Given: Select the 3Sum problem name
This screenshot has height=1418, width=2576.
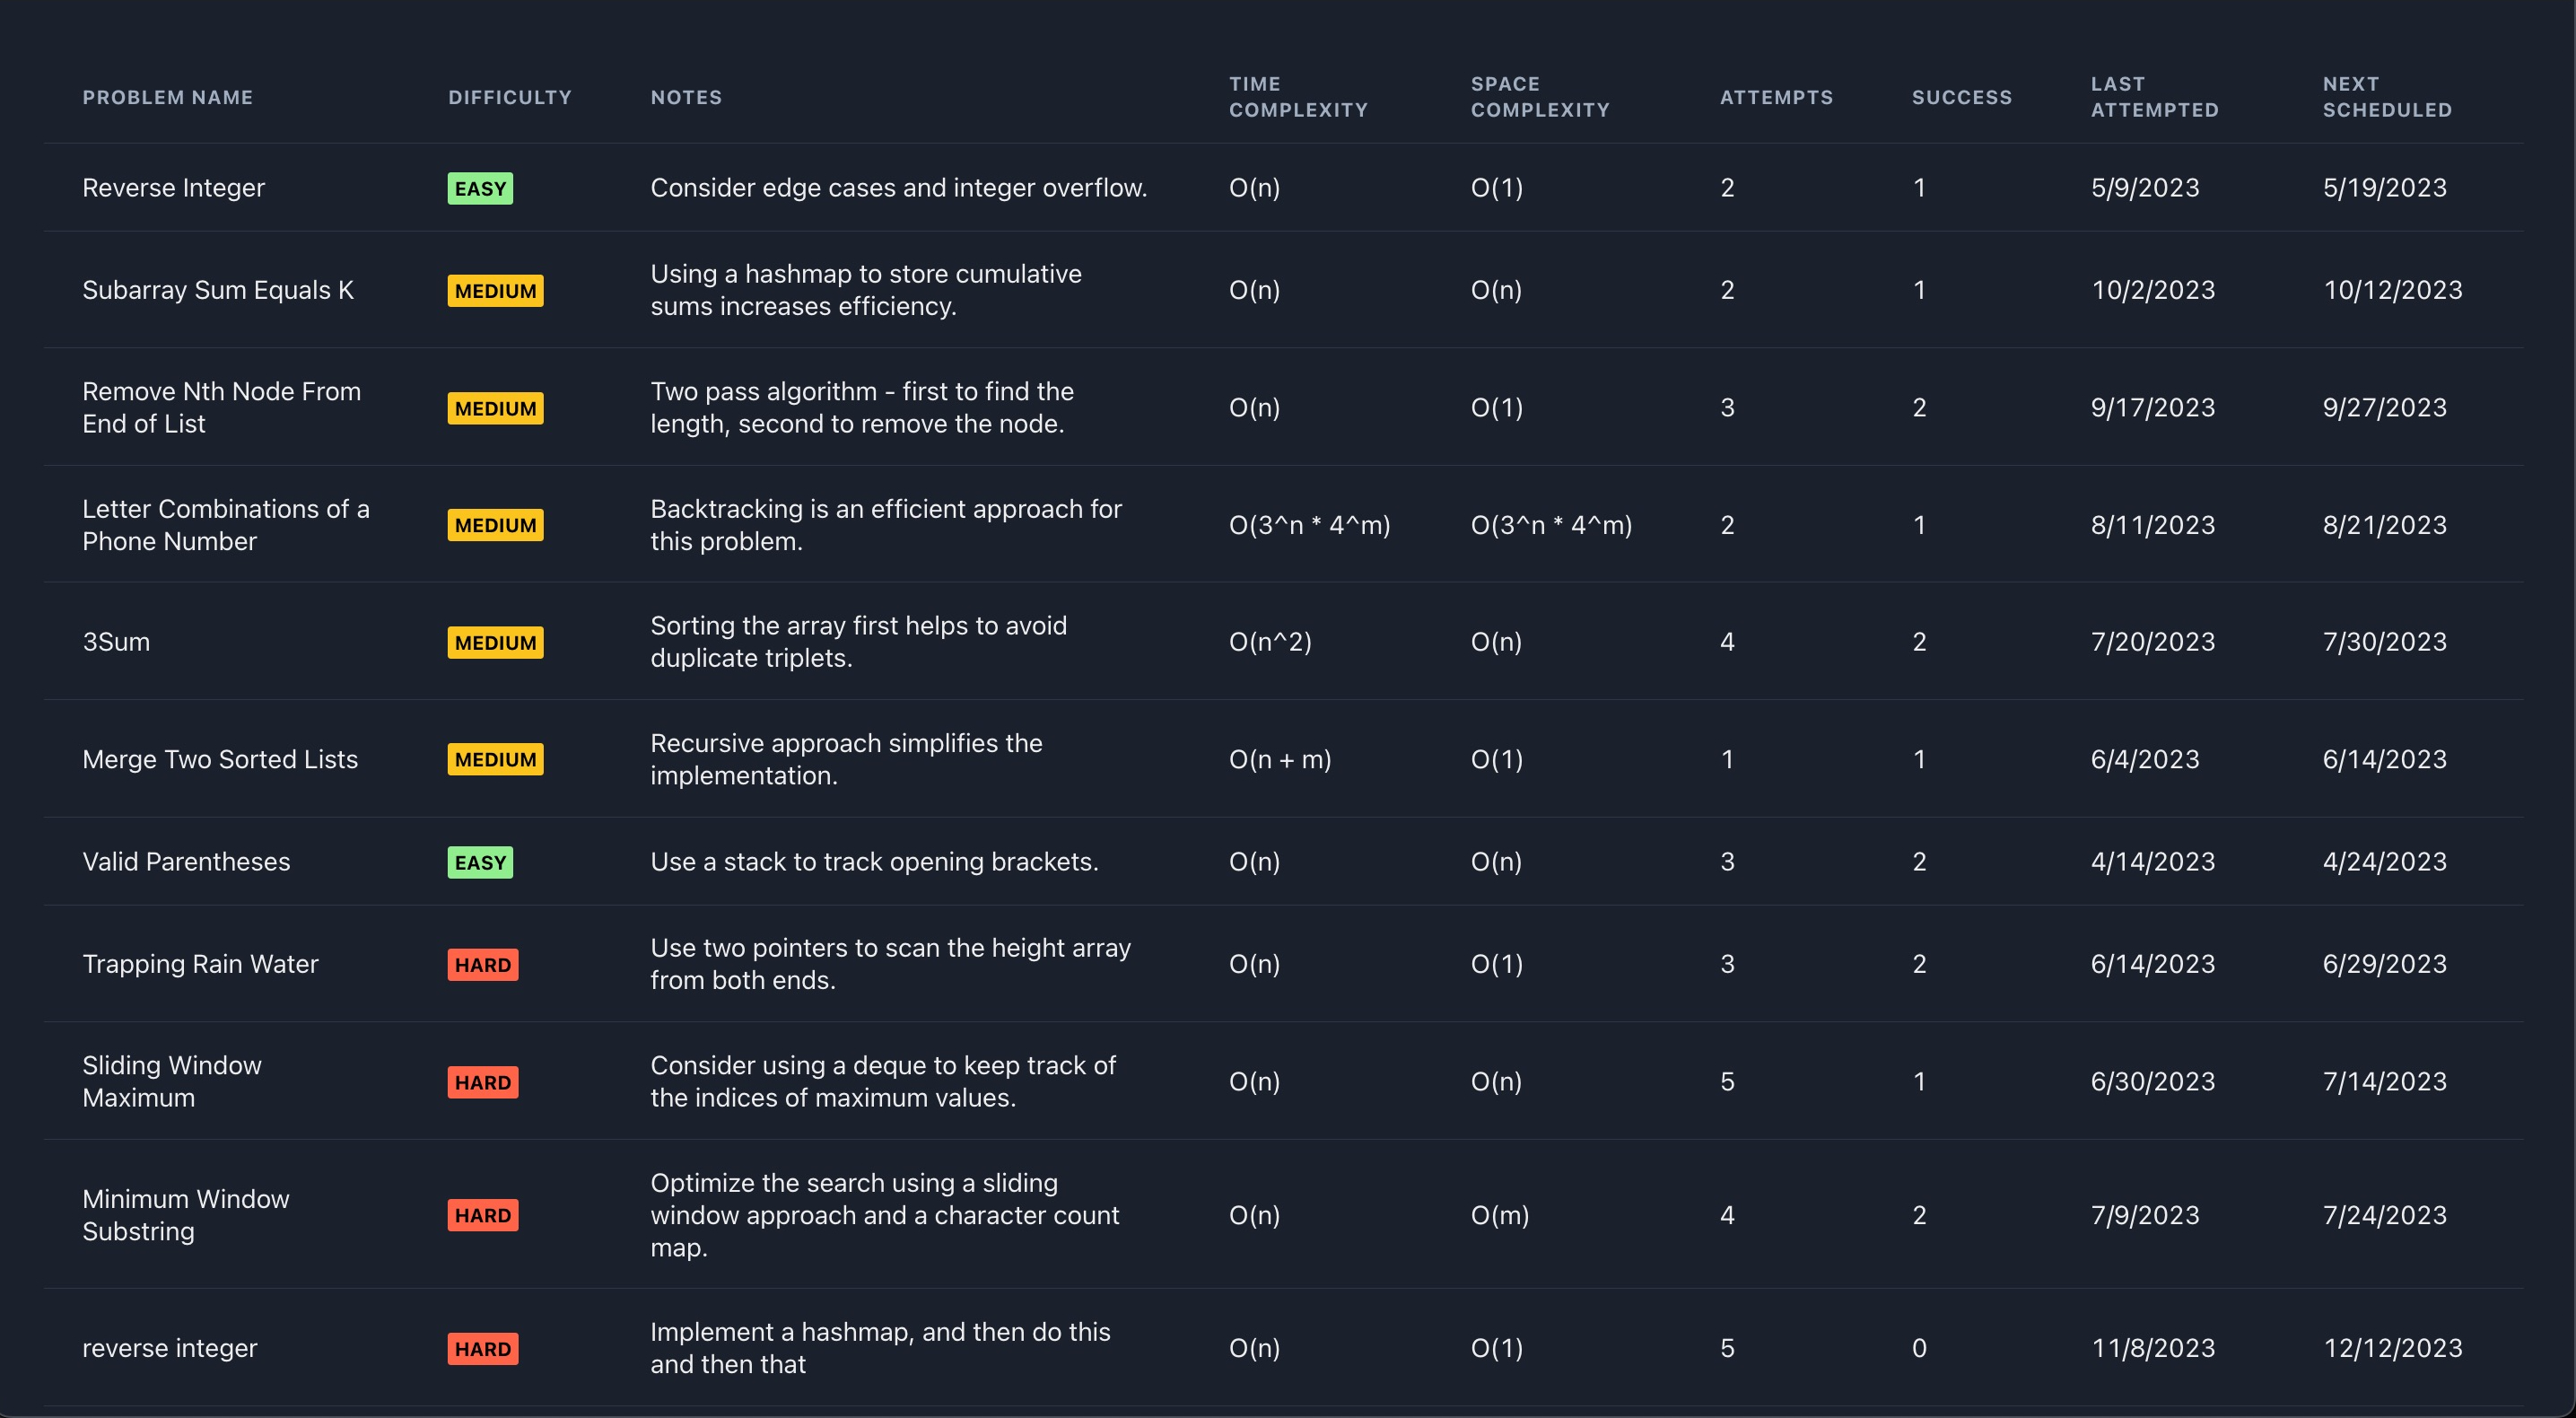Looking at the screenshot, I should coord(116,642).
